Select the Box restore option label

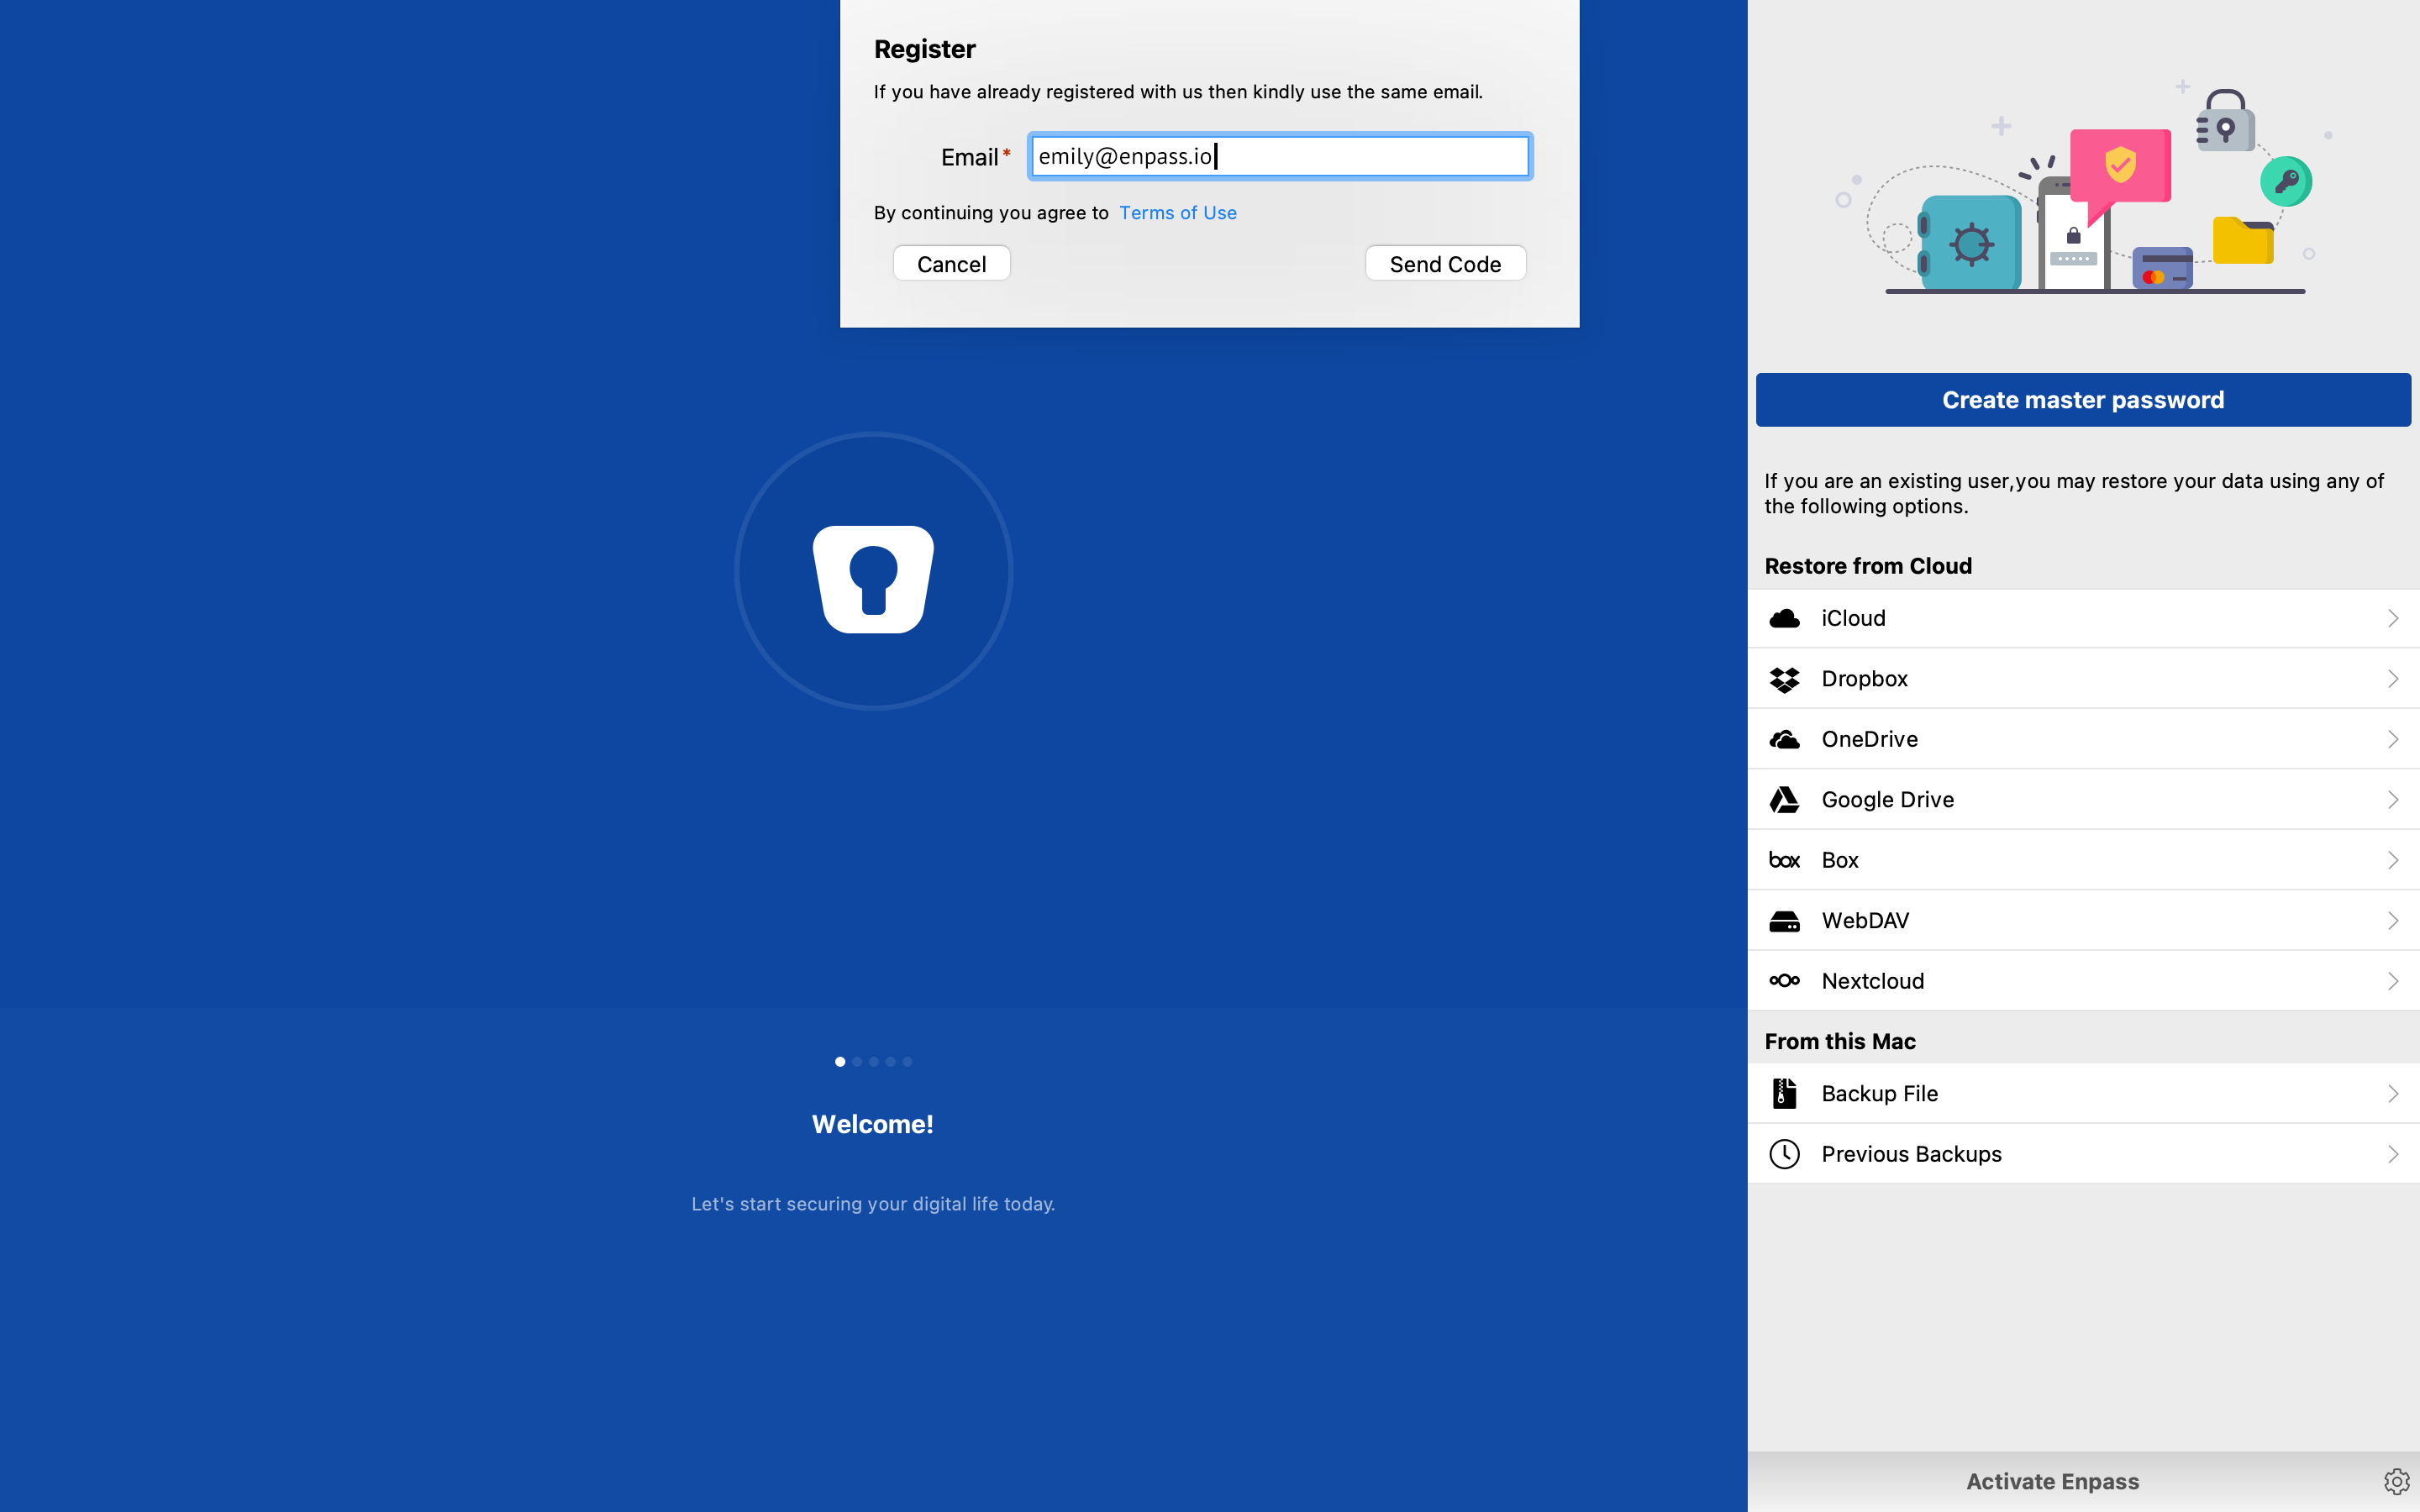point(1840,860)
